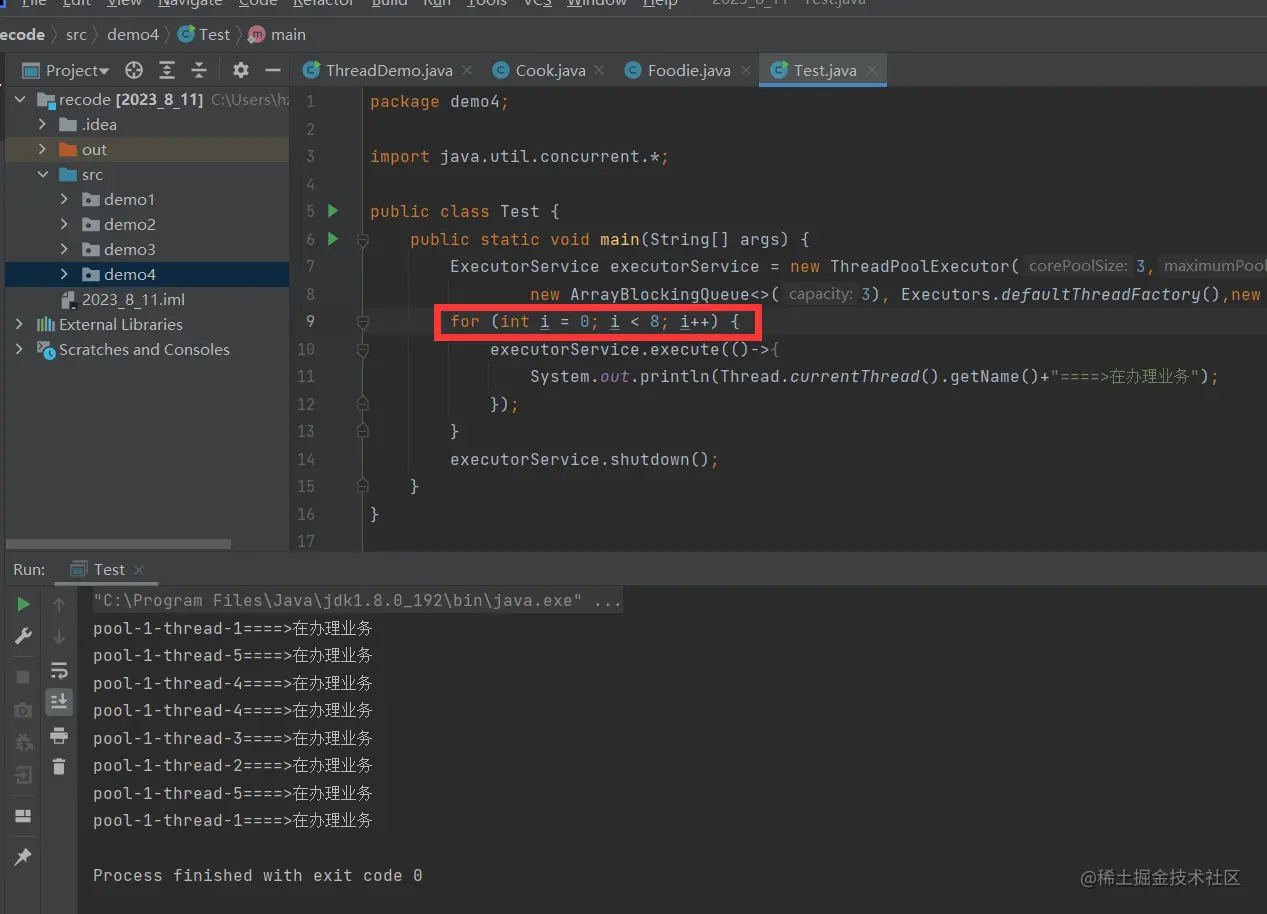Select the demo4 package in the tree

pos(147,275)
